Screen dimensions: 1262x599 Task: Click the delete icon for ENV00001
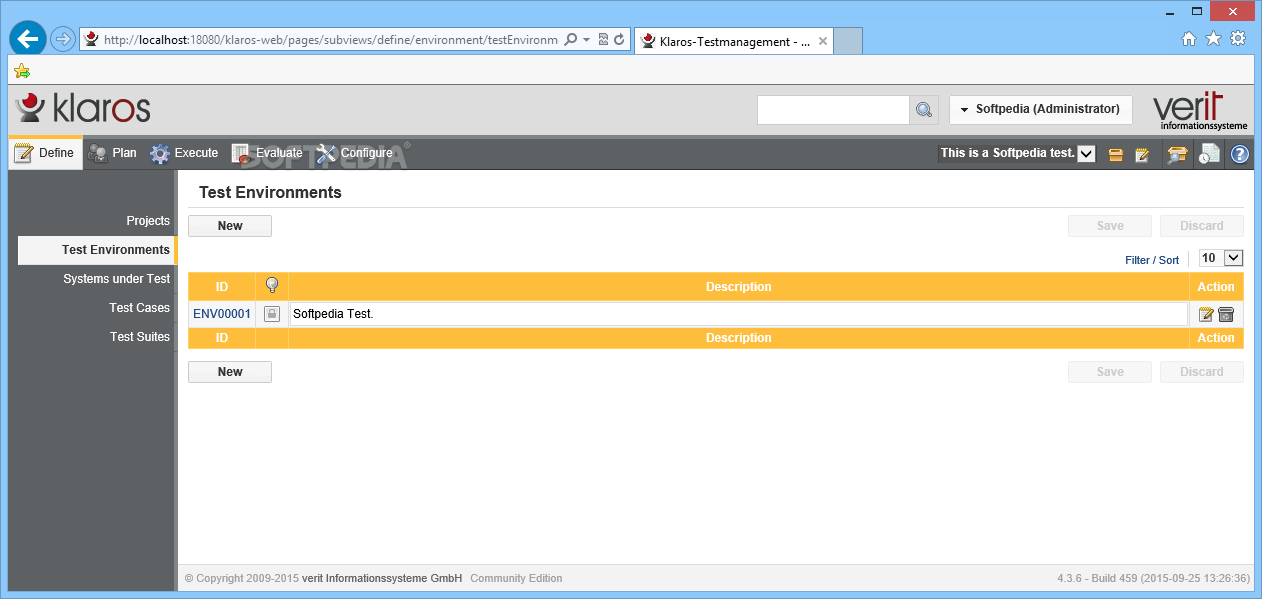coord(1226,314)
